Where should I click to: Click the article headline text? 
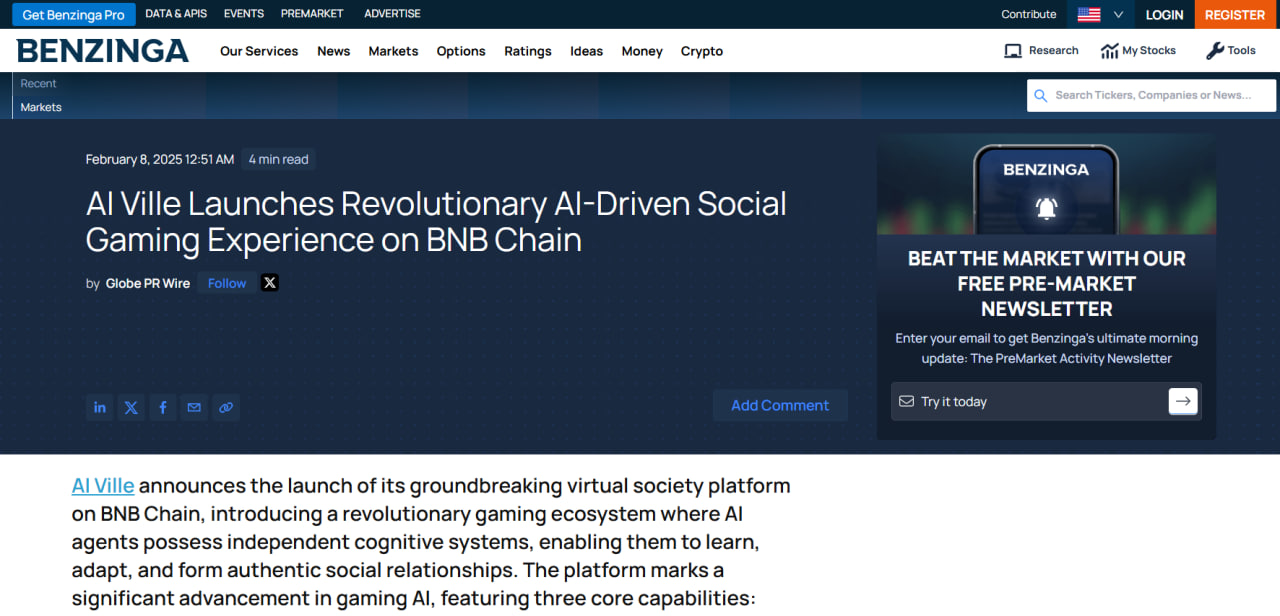[436, 222]
